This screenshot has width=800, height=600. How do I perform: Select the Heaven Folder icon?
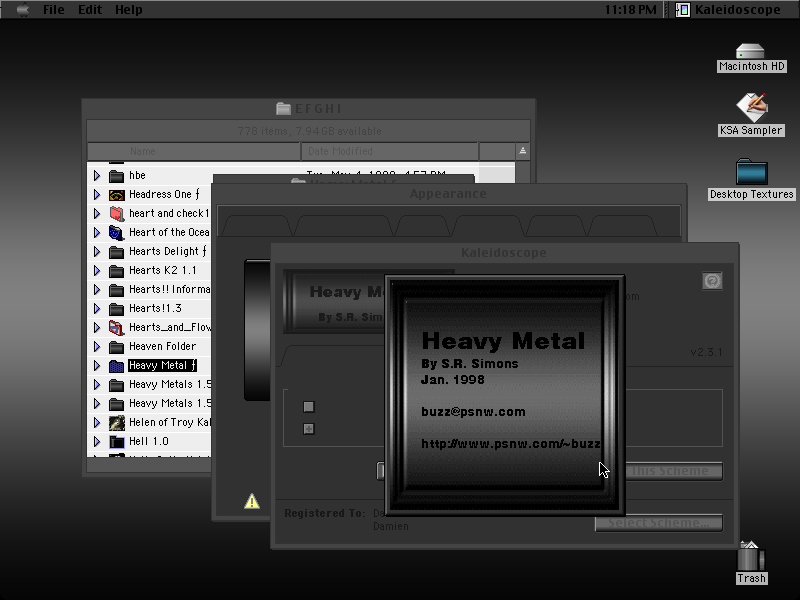(116, 347)
